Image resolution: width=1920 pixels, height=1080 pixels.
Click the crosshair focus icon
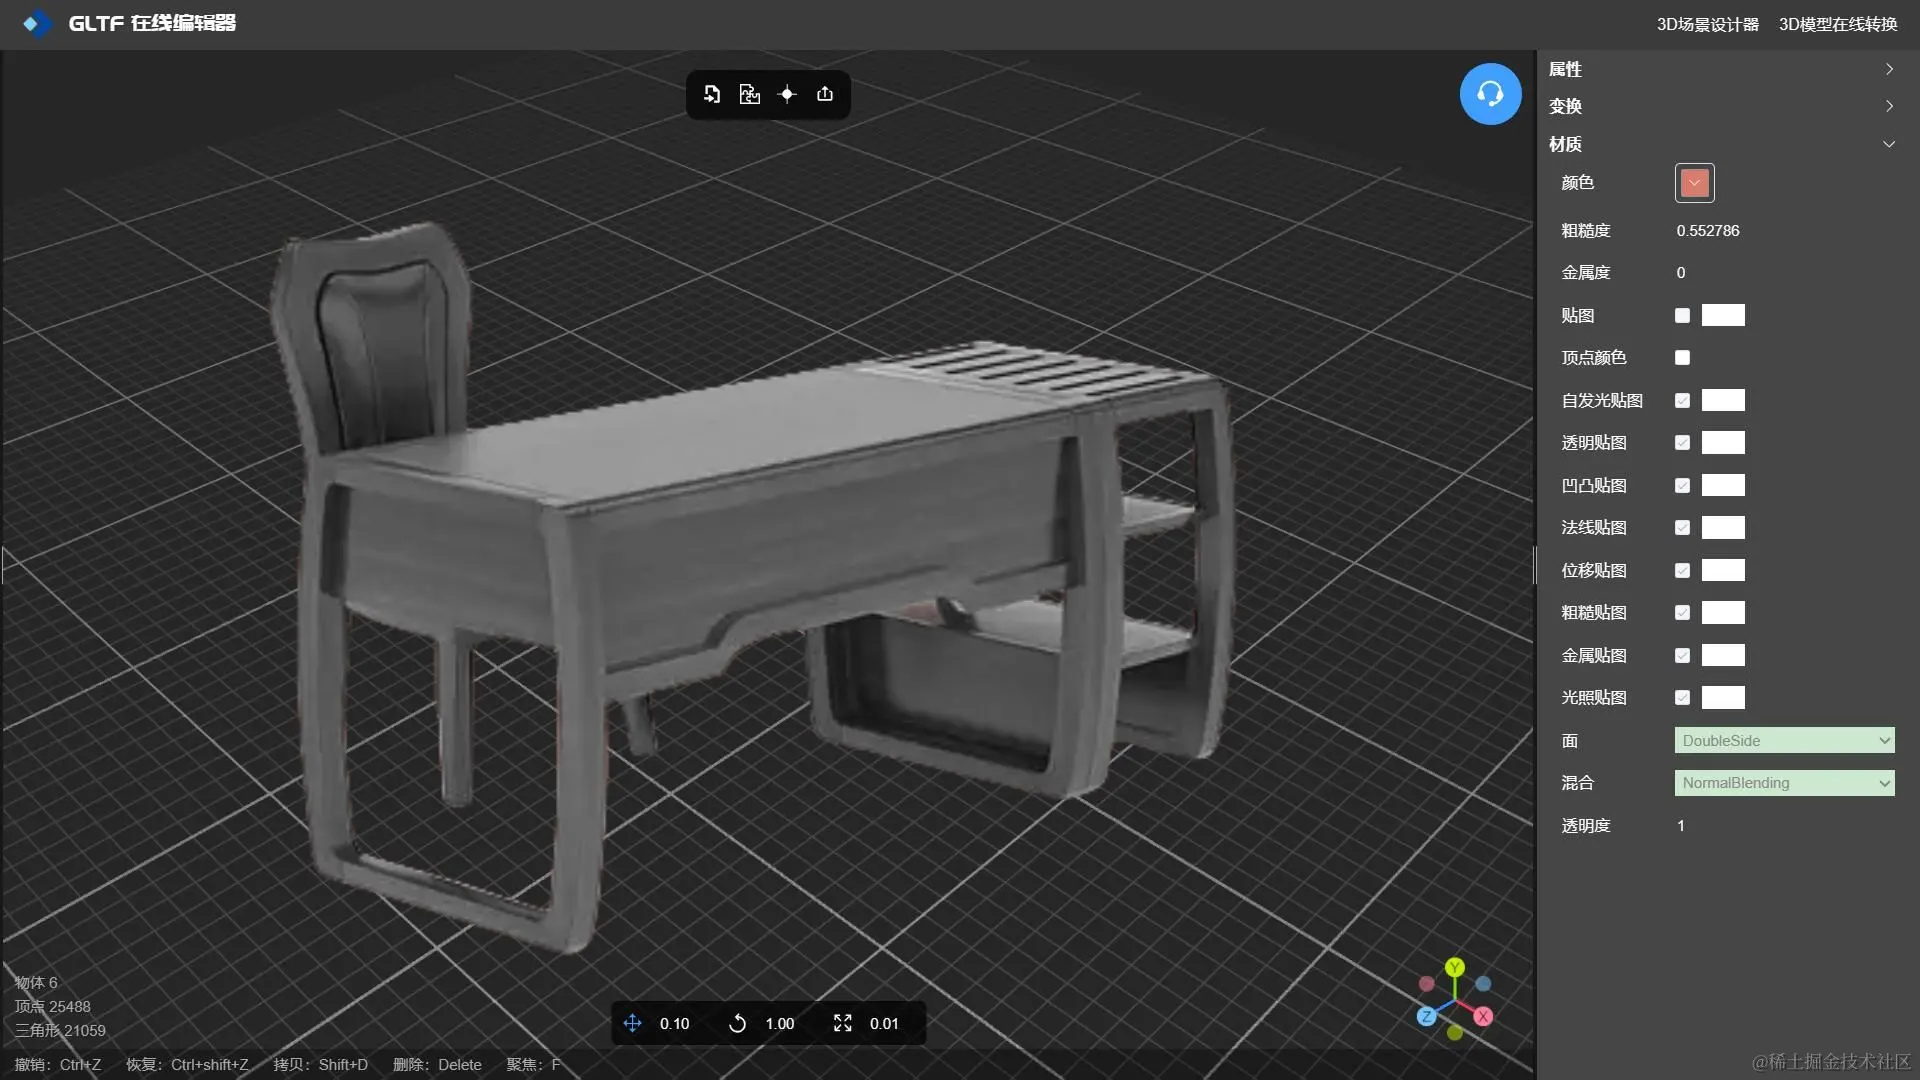pyautogui.click(x=787, y=94)
